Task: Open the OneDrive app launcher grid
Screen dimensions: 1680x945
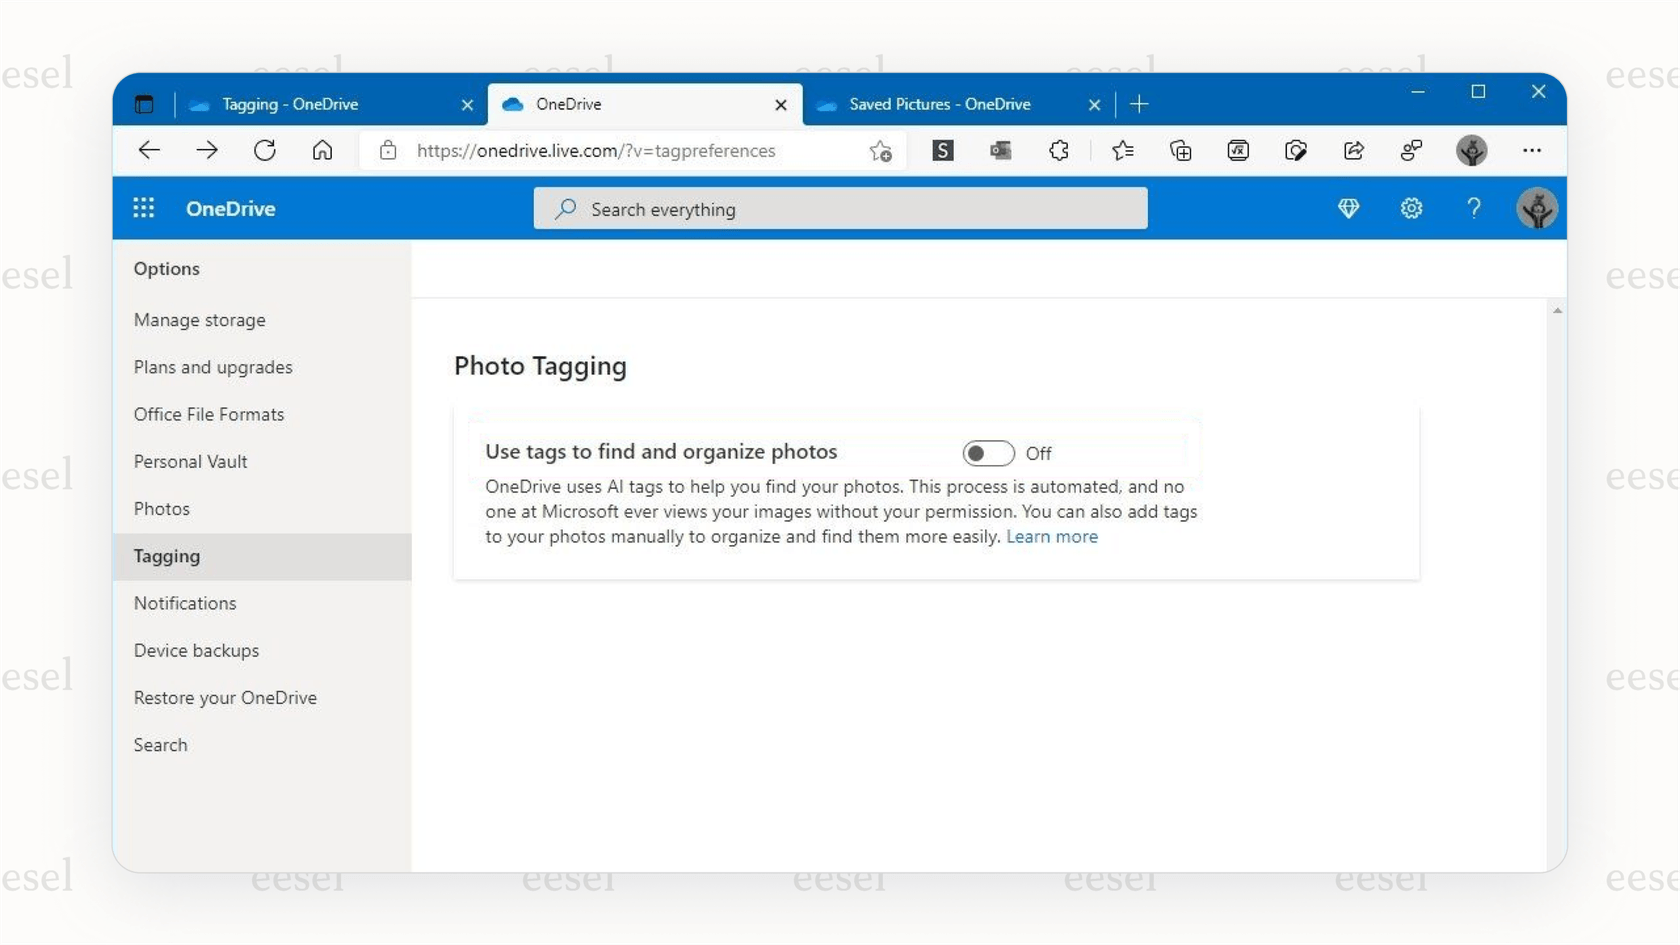Action: (x=144, y=208)
